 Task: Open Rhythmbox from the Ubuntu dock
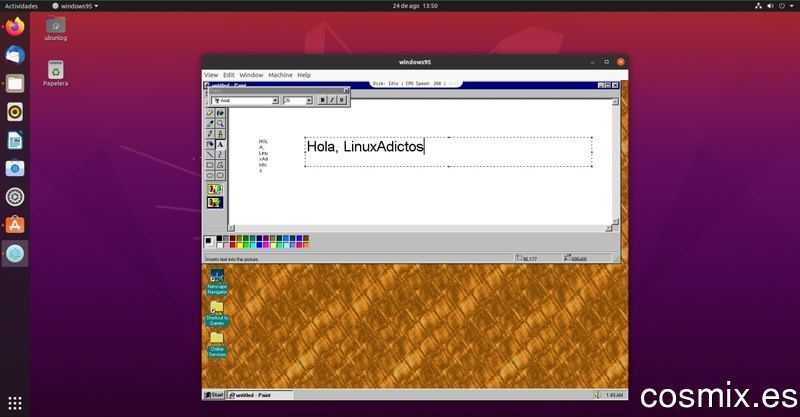pyautogui.click(x=15, y=112)
